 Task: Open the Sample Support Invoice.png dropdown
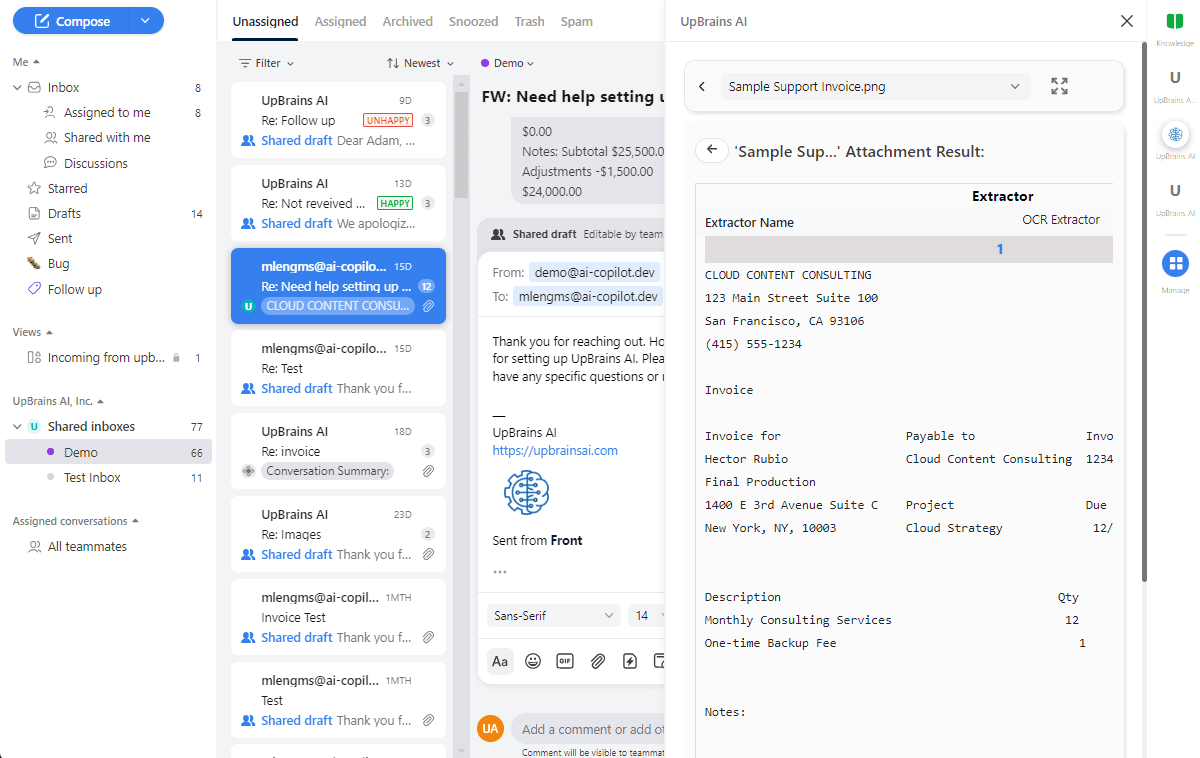tap(875, 87)
